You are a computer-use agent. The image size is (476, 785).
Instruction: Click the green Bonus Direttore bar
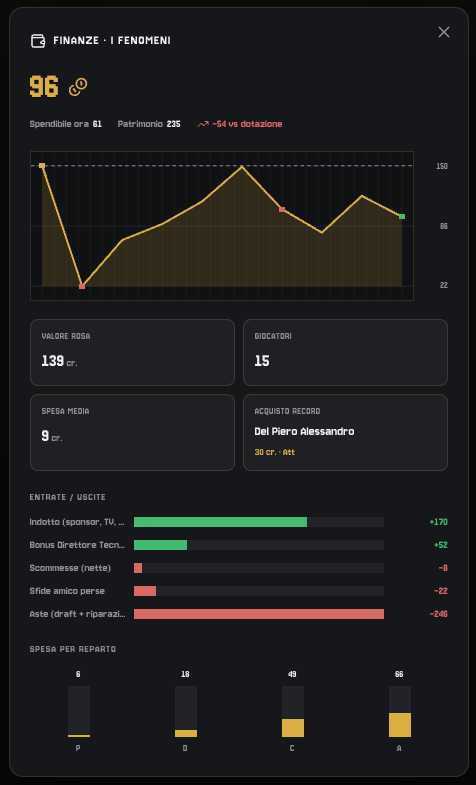click(160, 545)
